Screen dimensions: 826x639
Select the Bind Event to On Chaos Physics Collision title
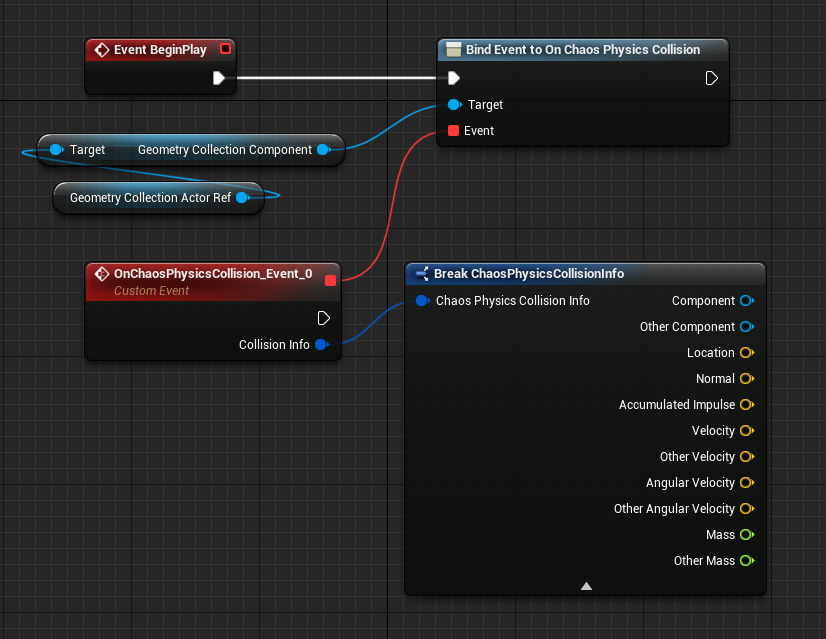coord(582,49)
